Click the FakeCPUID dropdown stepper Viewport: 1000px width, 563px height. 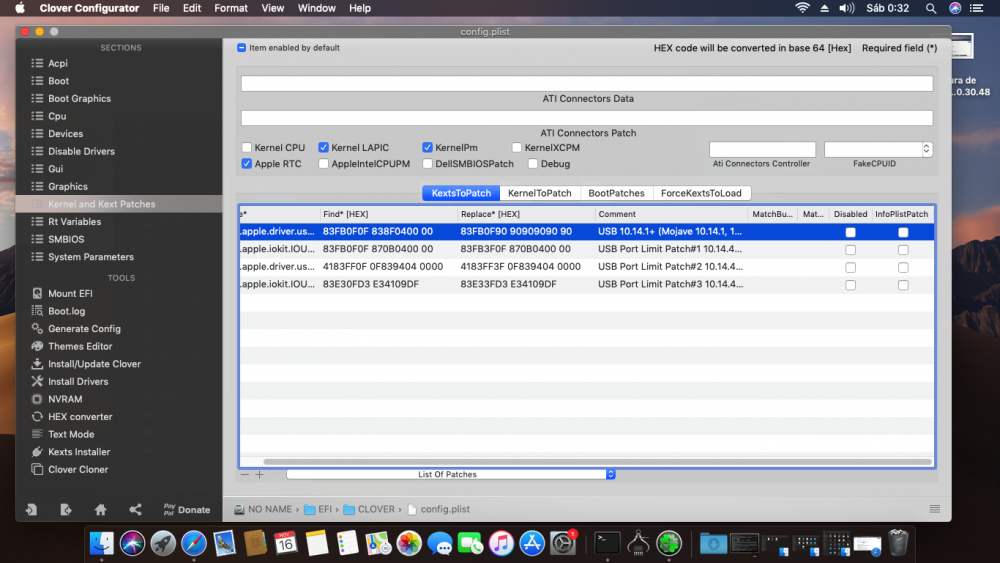pos(927,149)
